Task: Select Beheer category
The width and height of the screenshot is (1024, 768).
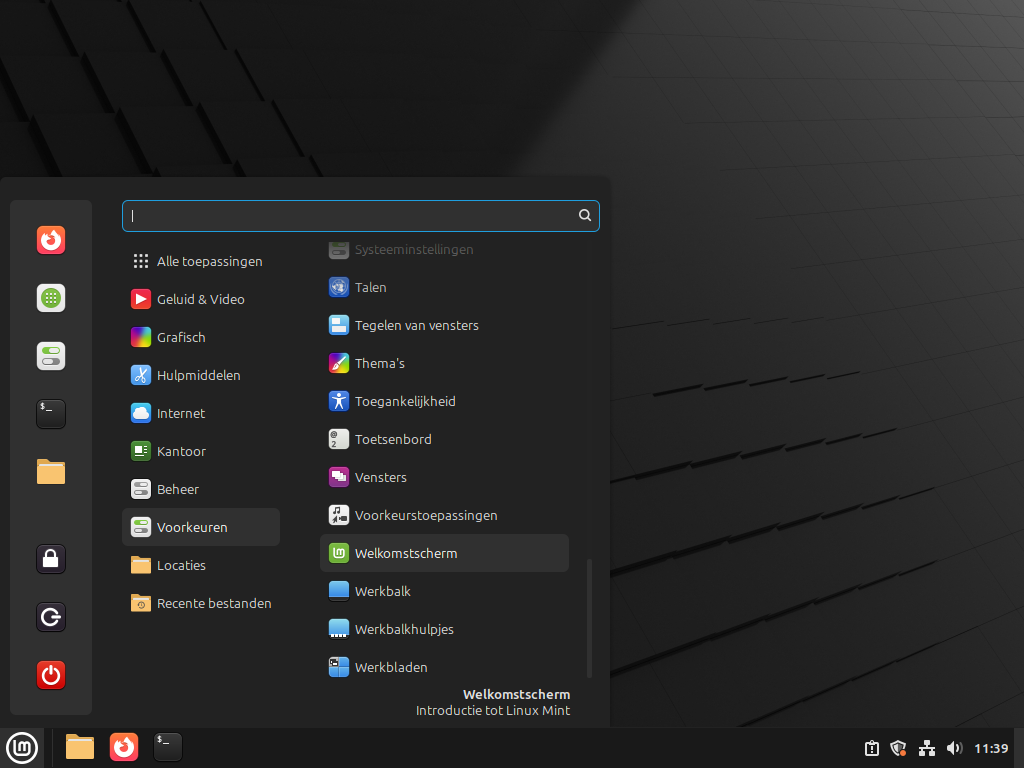Action: 201,489
